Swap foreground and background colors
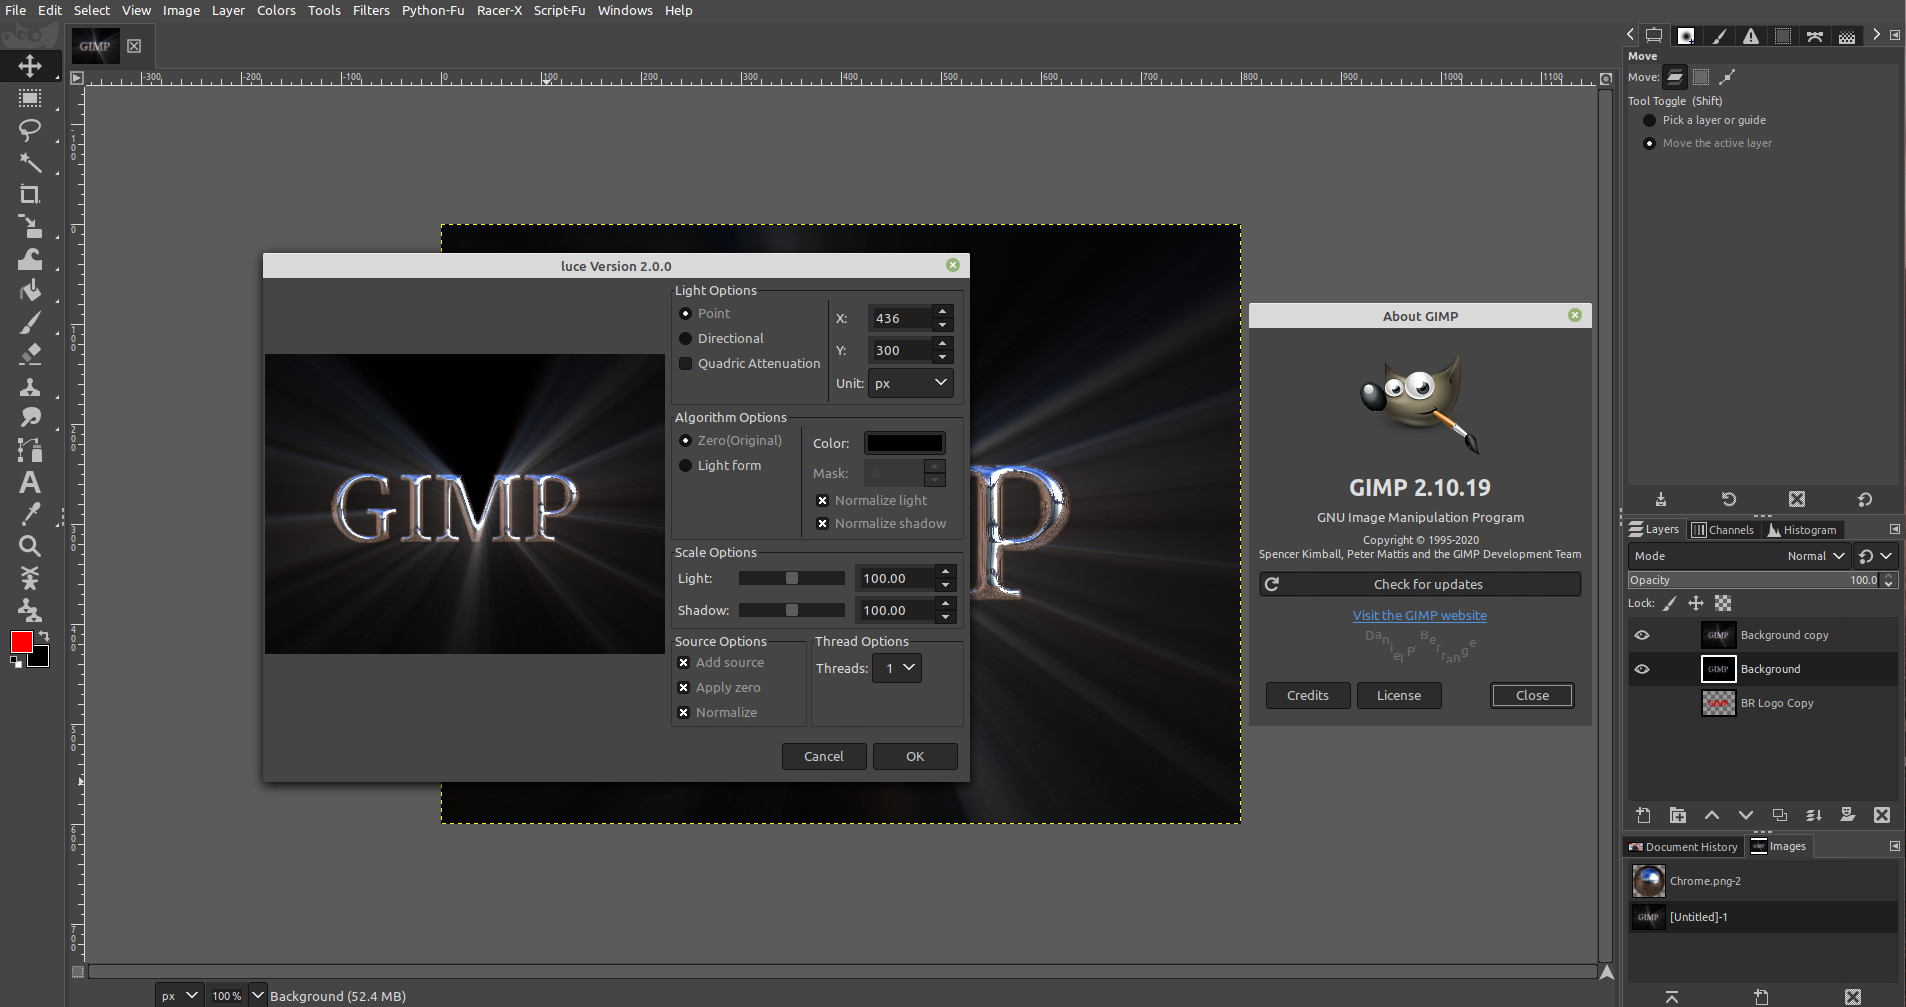 [44, 636]
